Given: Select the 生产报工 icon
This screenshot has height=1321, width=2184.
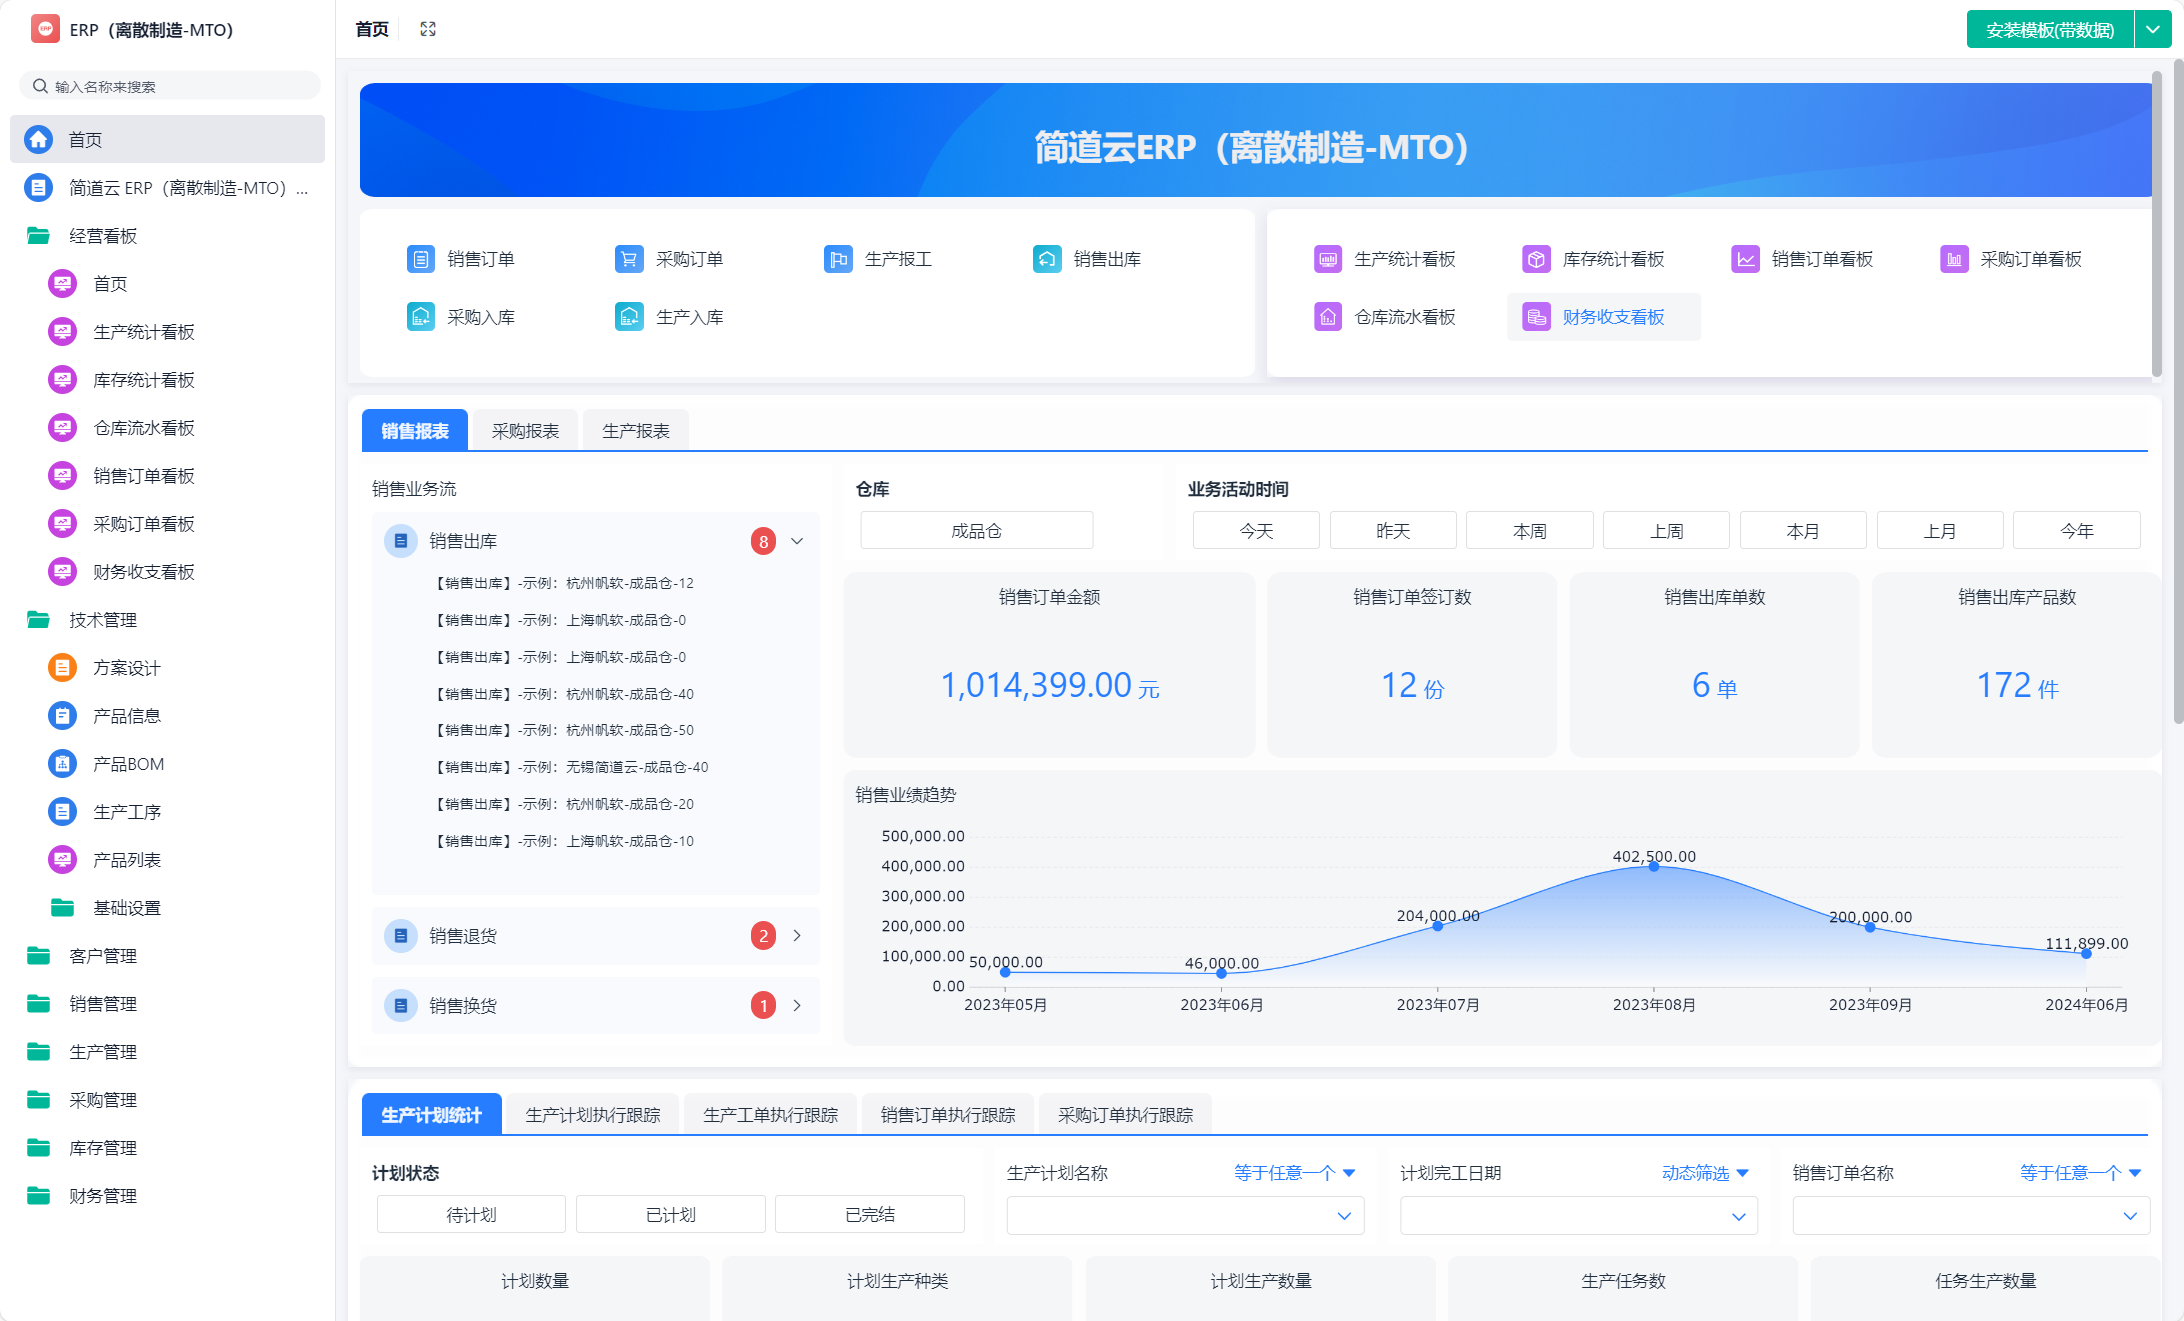Looking at the screenshot, I should pyautogui.click(x=837, y=258).
